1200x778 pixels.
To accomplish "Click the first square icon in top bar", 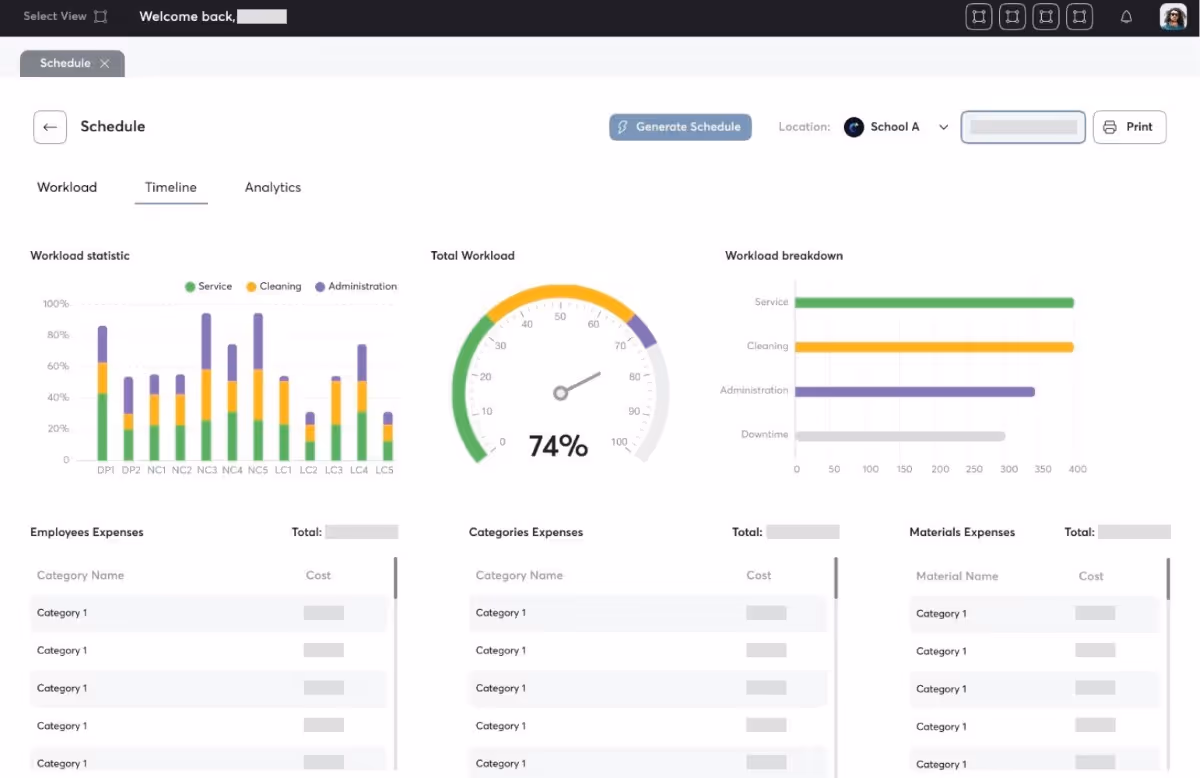I will 978,17.
